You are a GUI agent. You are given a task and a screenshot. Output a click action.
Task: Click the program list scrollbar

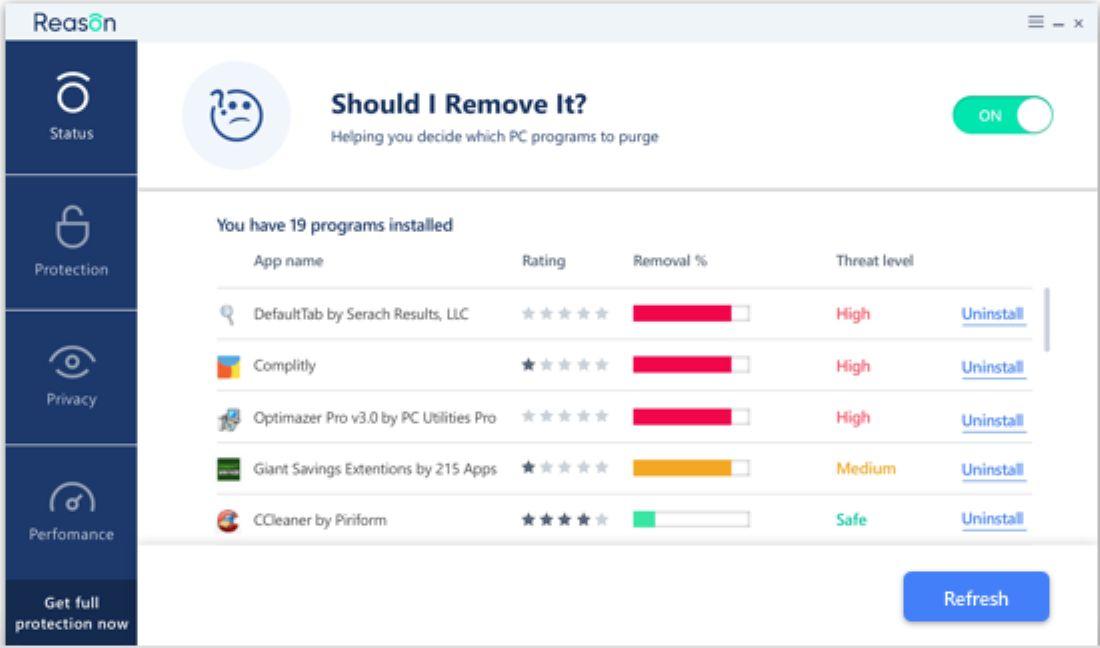[1047, 319]
